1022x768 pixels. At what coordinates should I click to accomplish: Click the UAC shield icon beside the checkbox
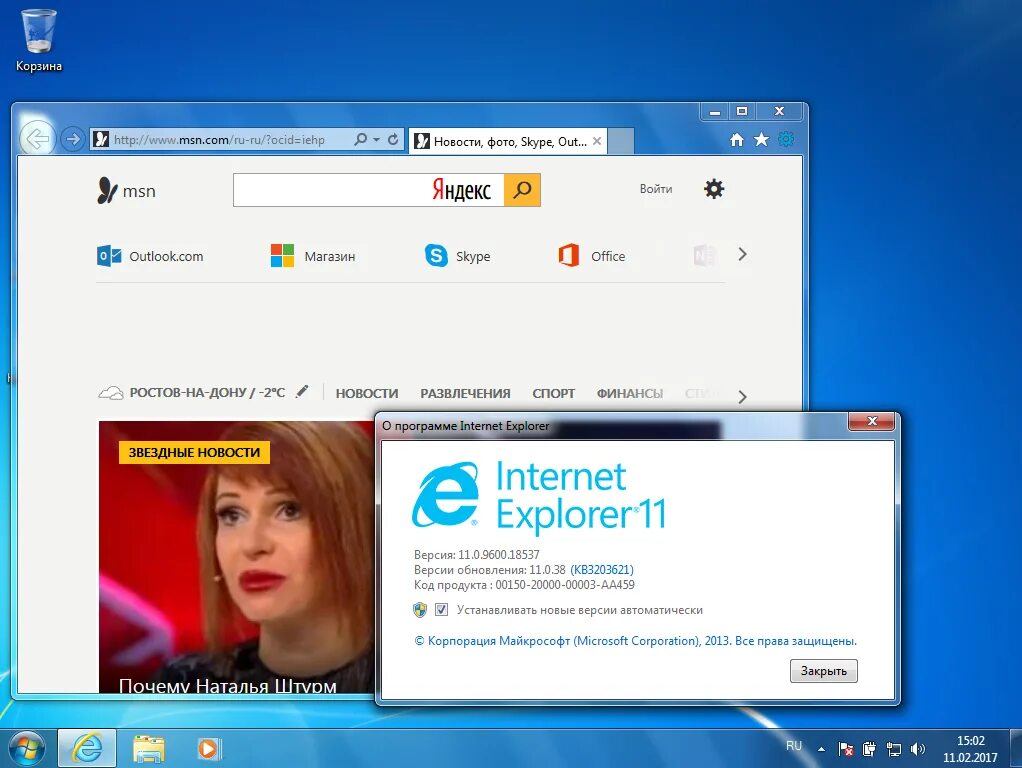[420, 610]
